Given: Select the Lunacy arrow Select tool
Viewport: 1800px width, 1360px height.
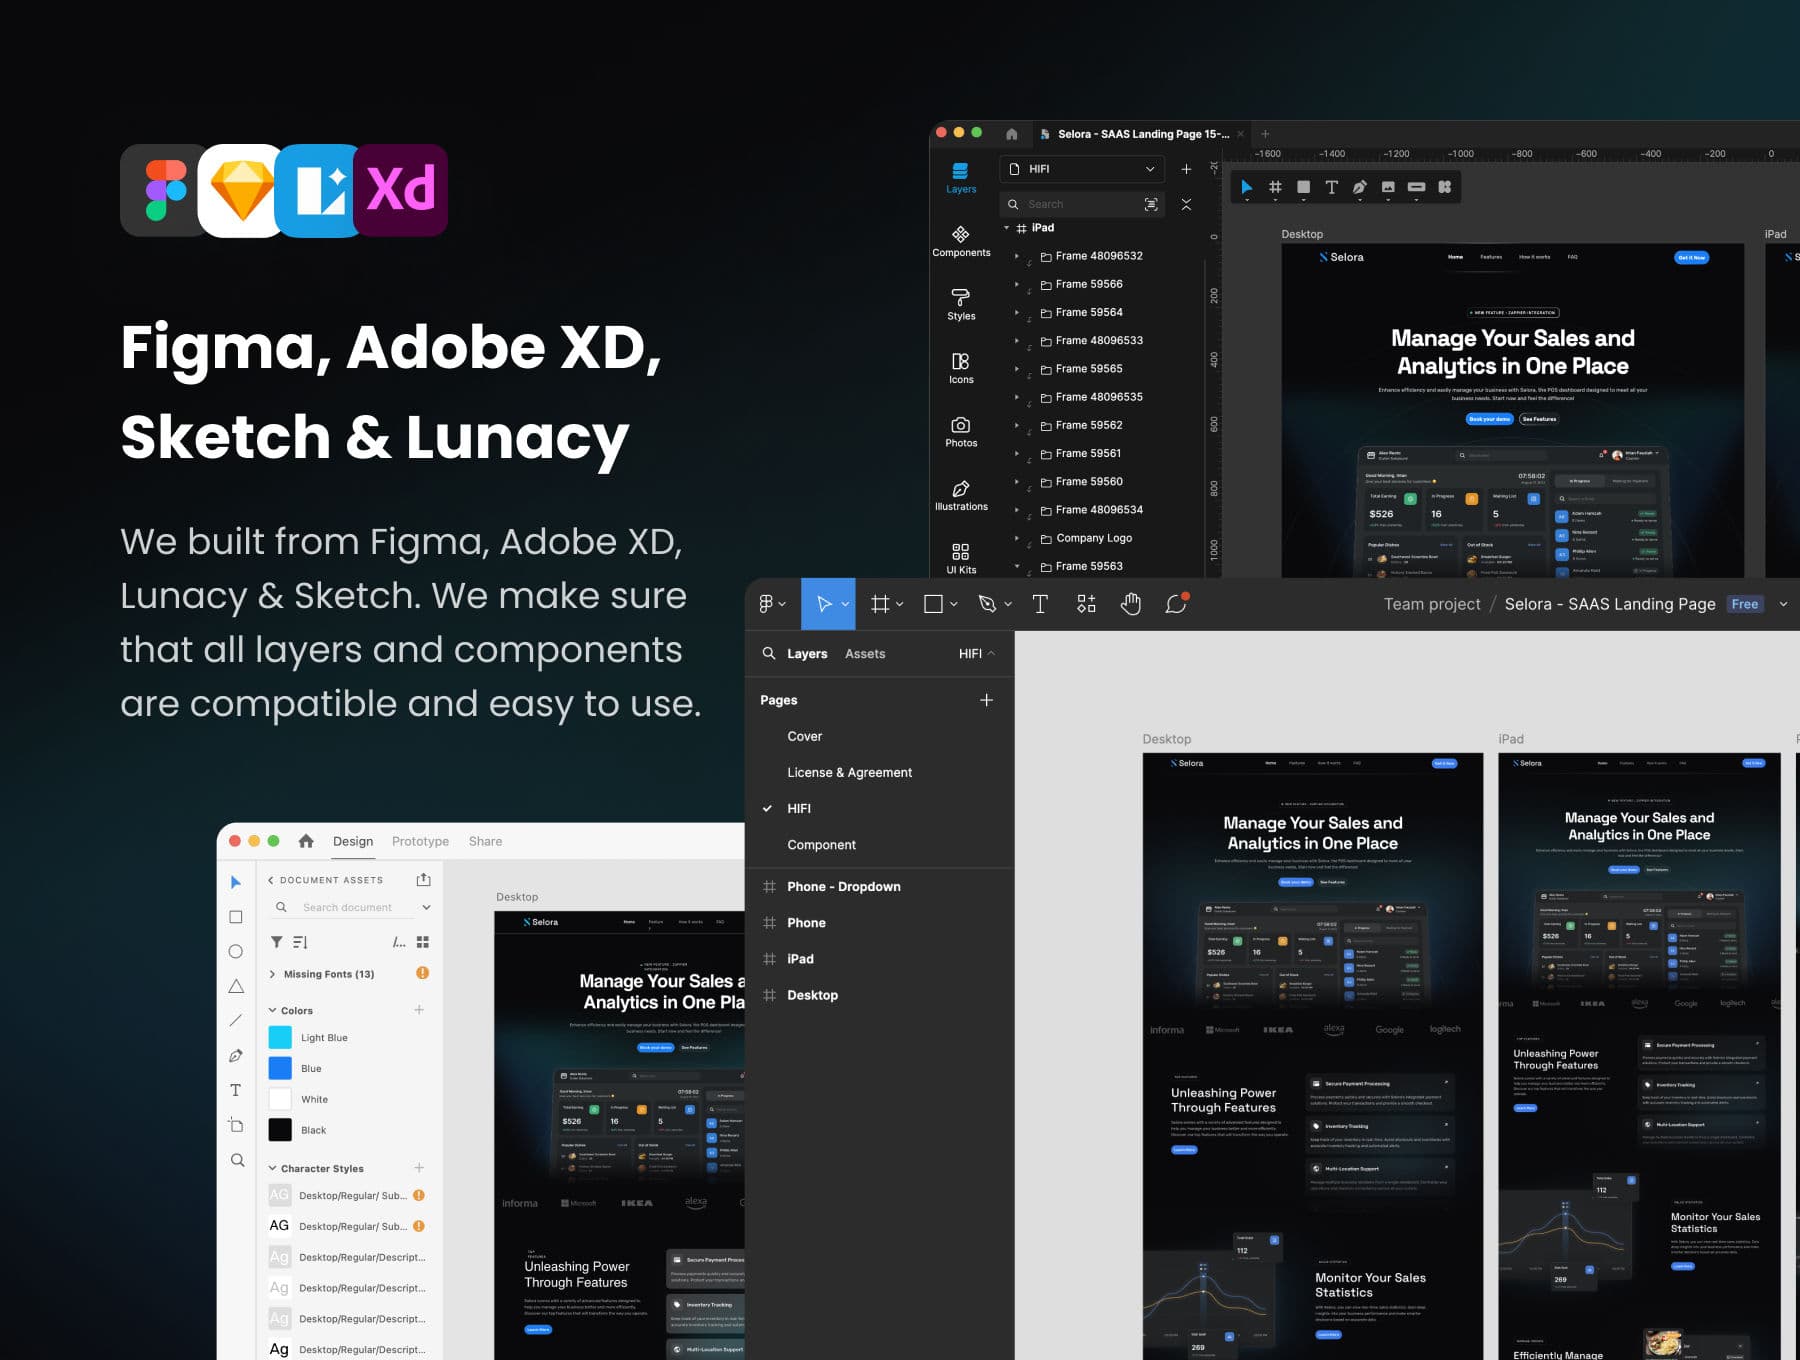Looking at the screenshot, I should [1246, 187].
